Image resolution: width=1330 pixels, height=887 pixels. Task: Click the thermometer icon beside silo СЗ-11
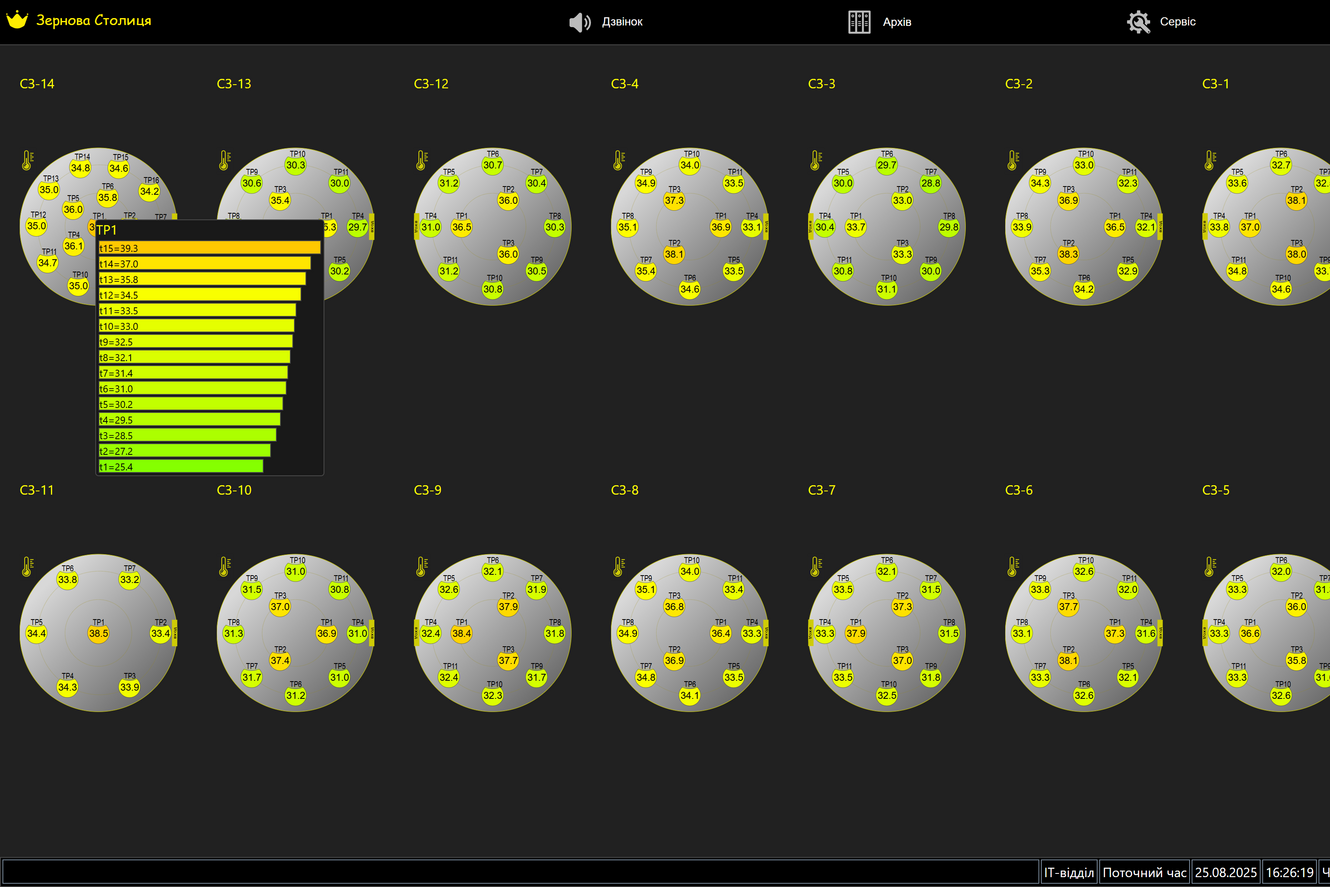(x=27, y=567)
